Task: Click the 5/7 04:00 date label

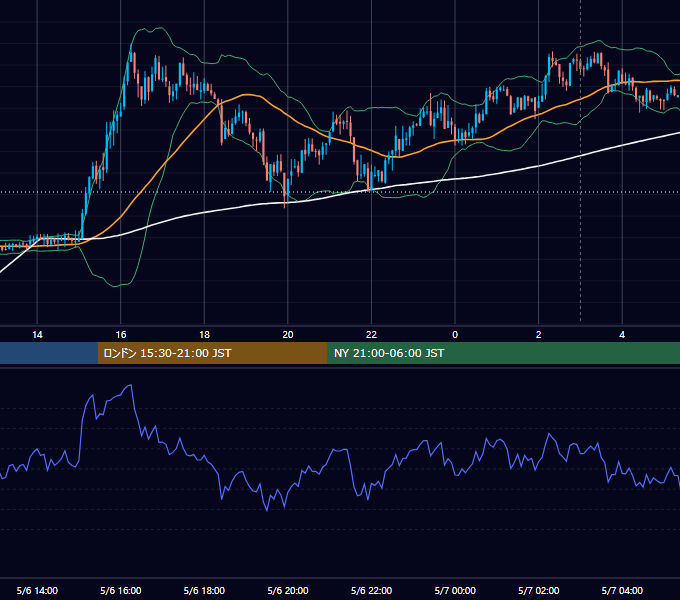Action: pyautogui.click(x=622, y=591)
